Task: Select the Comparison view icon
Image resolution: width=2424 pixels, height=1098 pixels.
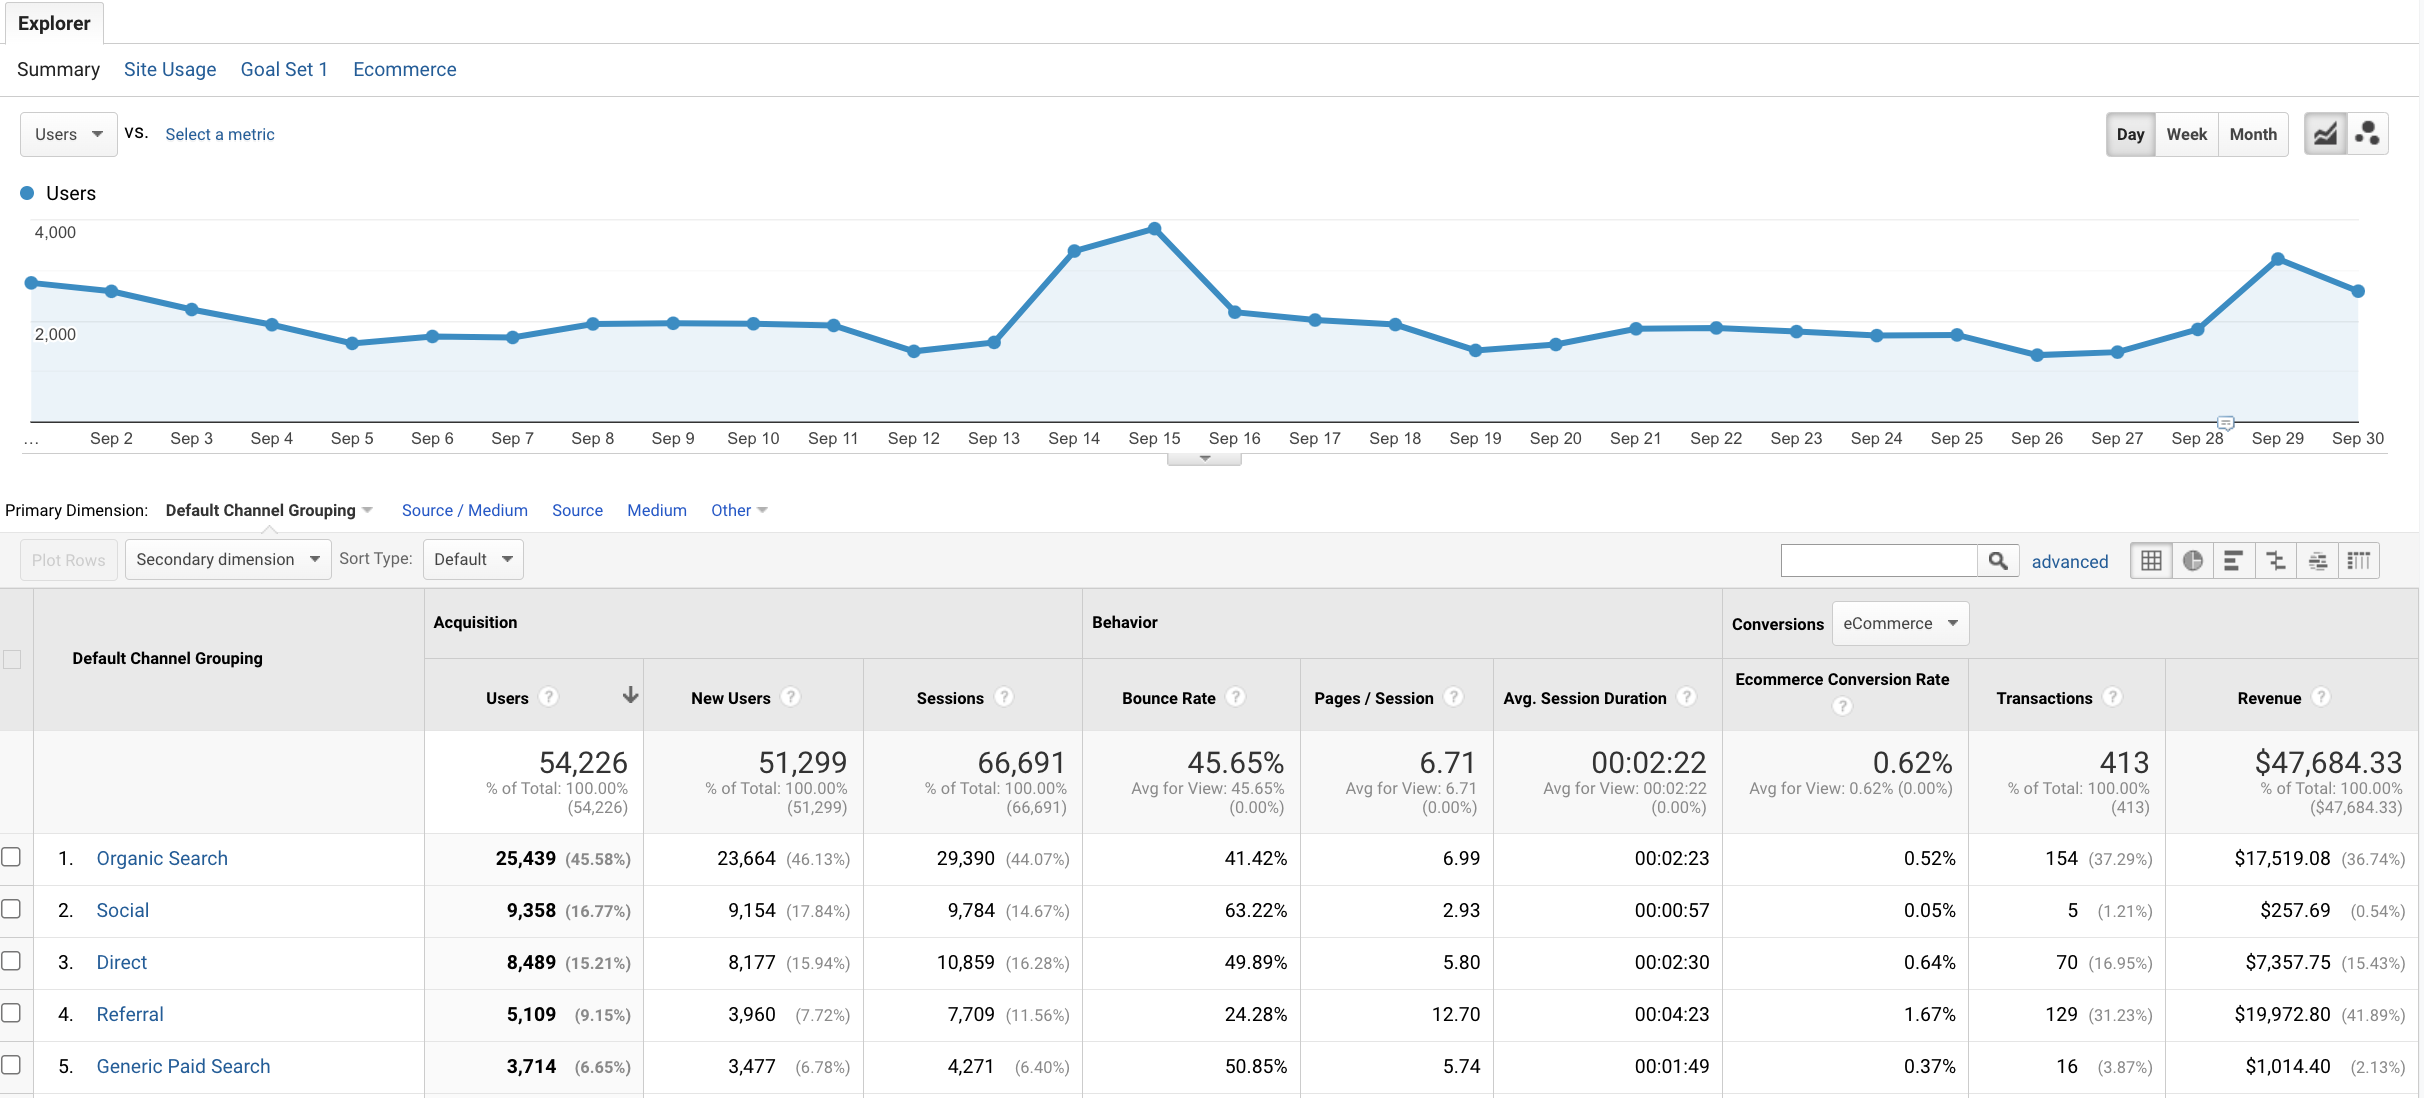Action: pyautogui.click(x=2276, y=561)
